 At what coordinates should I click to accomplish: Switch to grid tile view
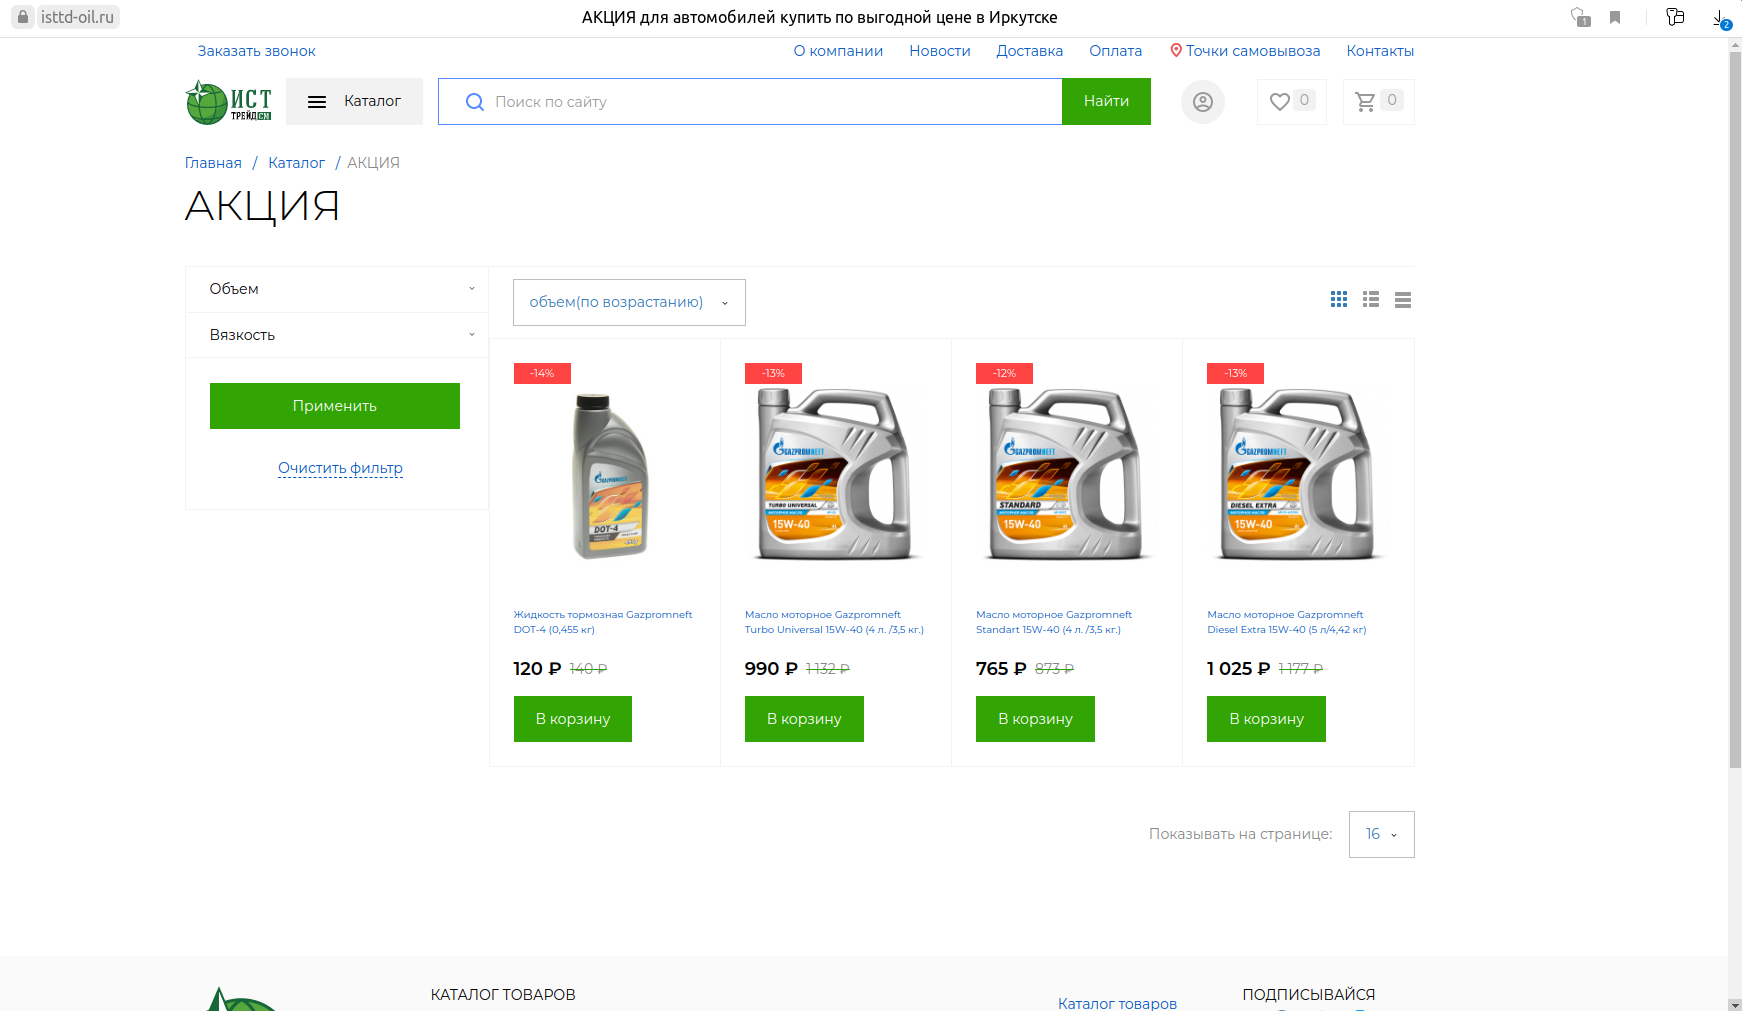[x=1339, y=299]
